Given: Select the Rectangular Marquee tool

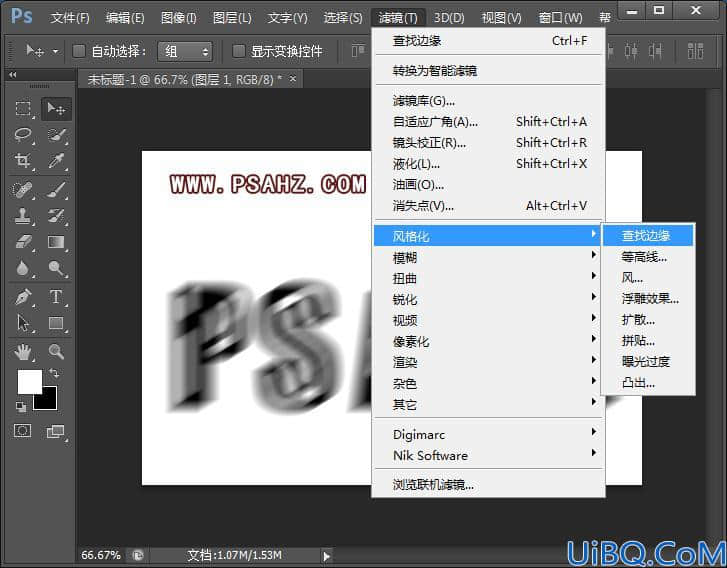Looking at the screenshot, I should [x=23, y=109].
